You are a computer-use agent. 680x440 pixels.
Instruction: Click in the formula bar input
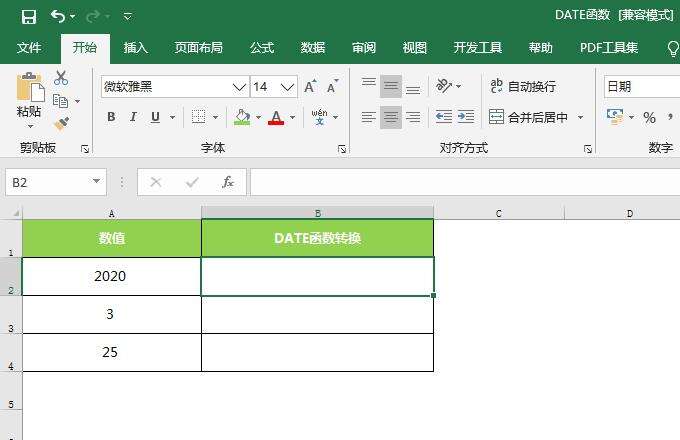coord(465,182)
